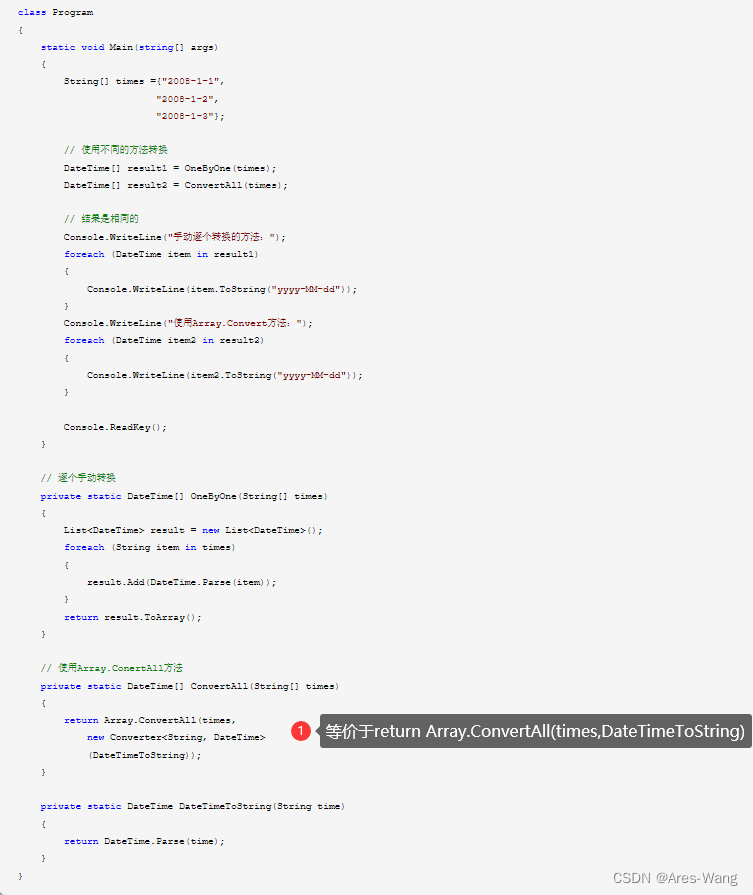This screenshot has width=753, height=895.
Task: Click 'foreach (DateTime item2 in result2)' line
Action: pos(164,341)
